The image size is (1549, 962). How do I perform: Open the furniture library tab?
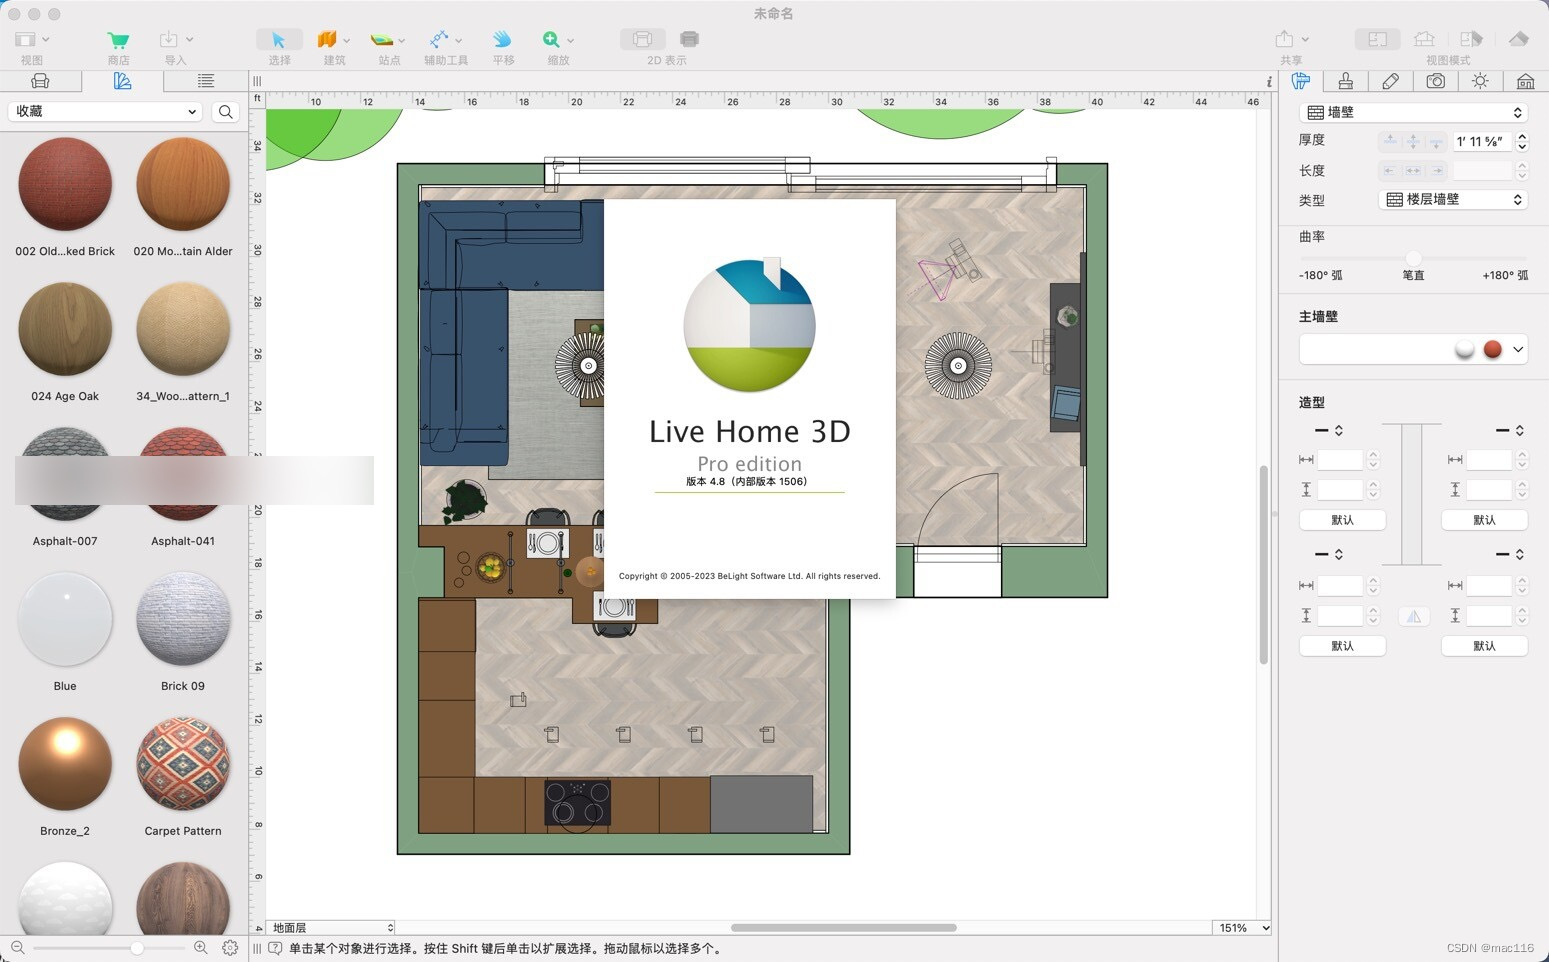tap(40, 81)
